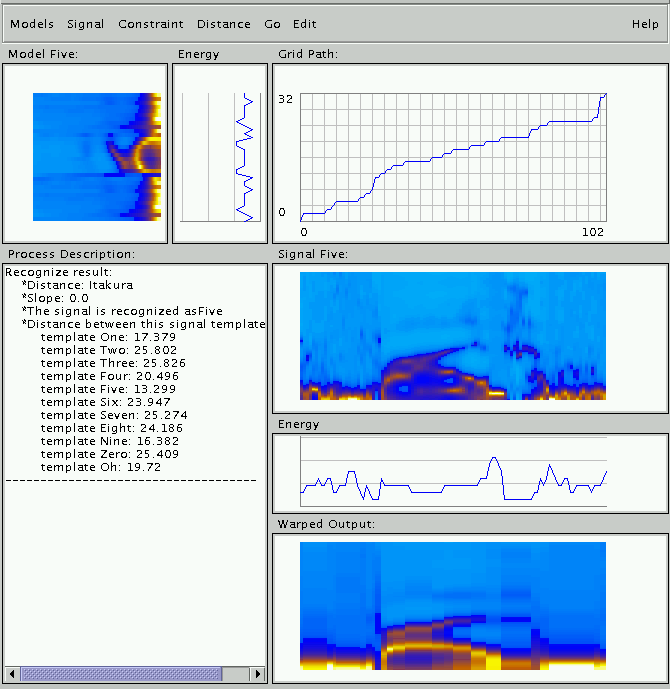Click the Warped Output spectrogram

[453, 605]
